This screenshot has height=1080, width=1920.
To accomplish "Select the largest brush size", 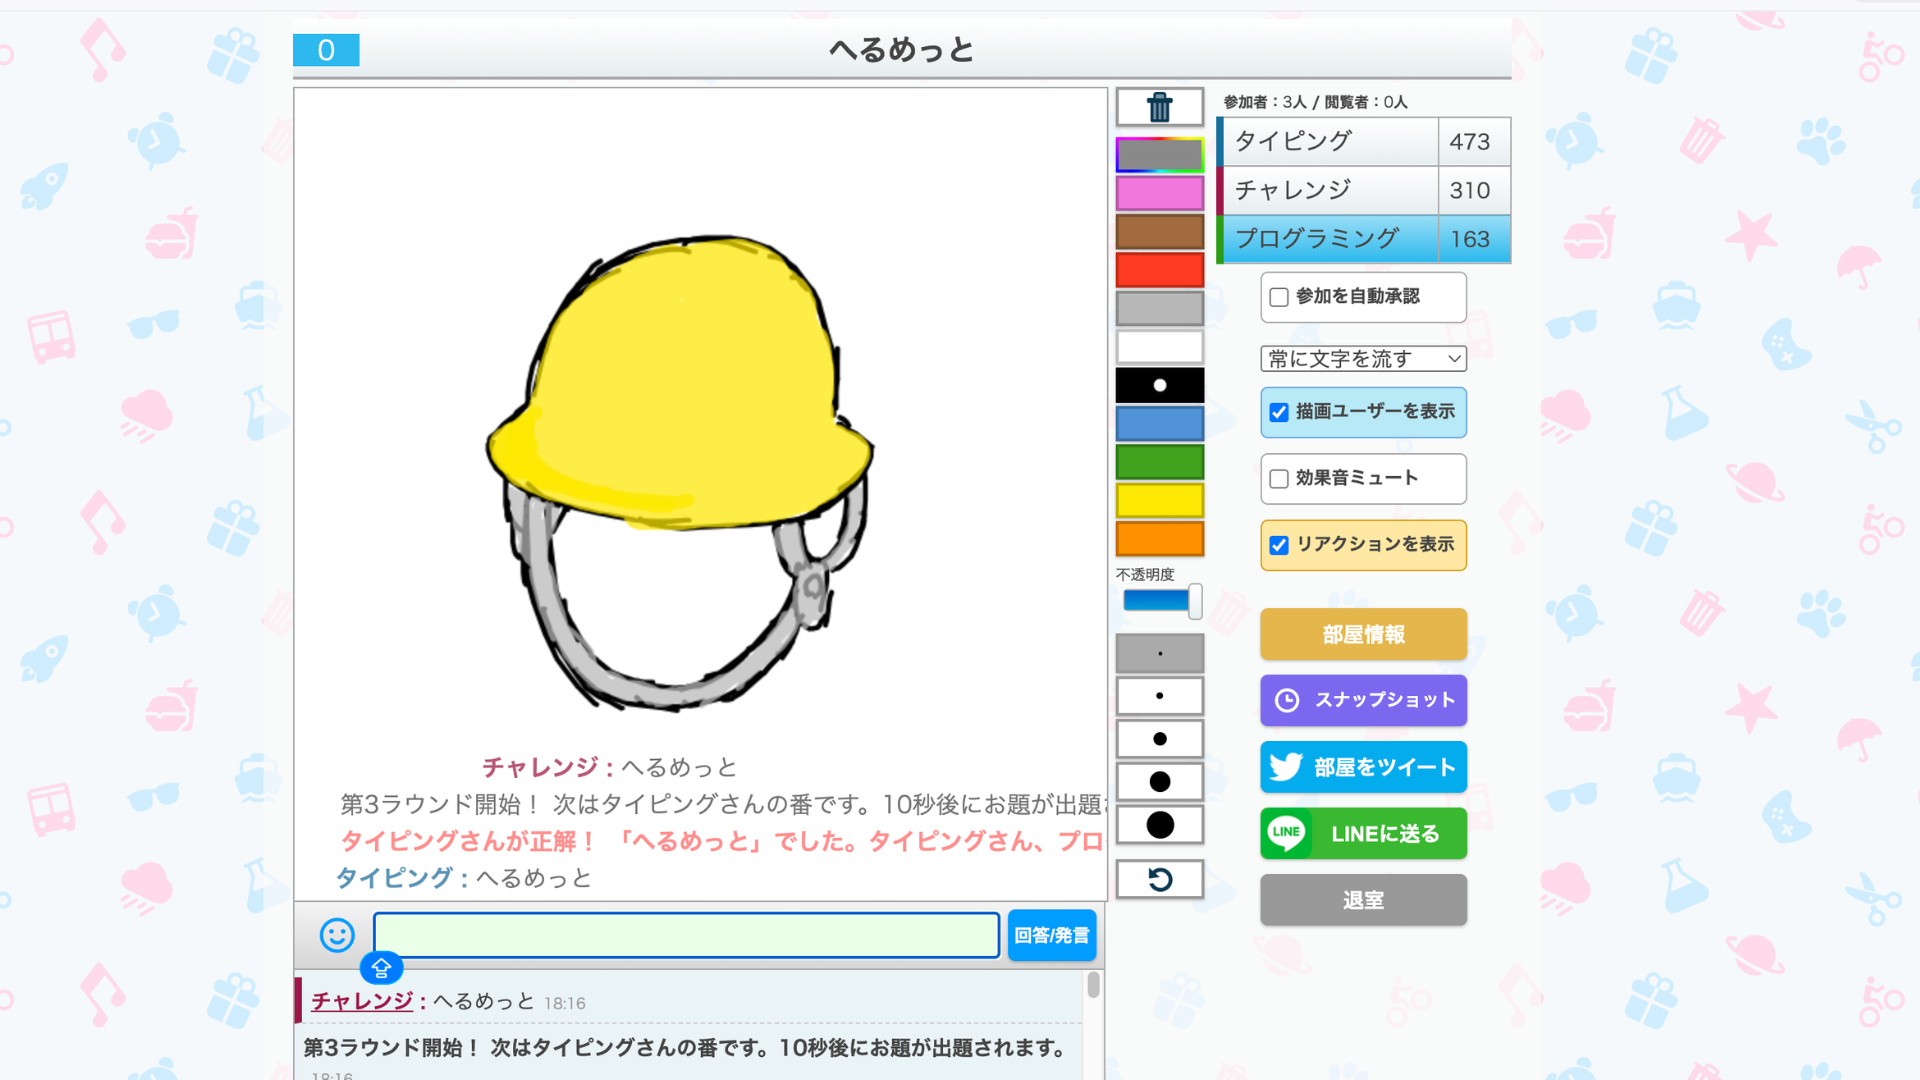I will (1159, 824).
